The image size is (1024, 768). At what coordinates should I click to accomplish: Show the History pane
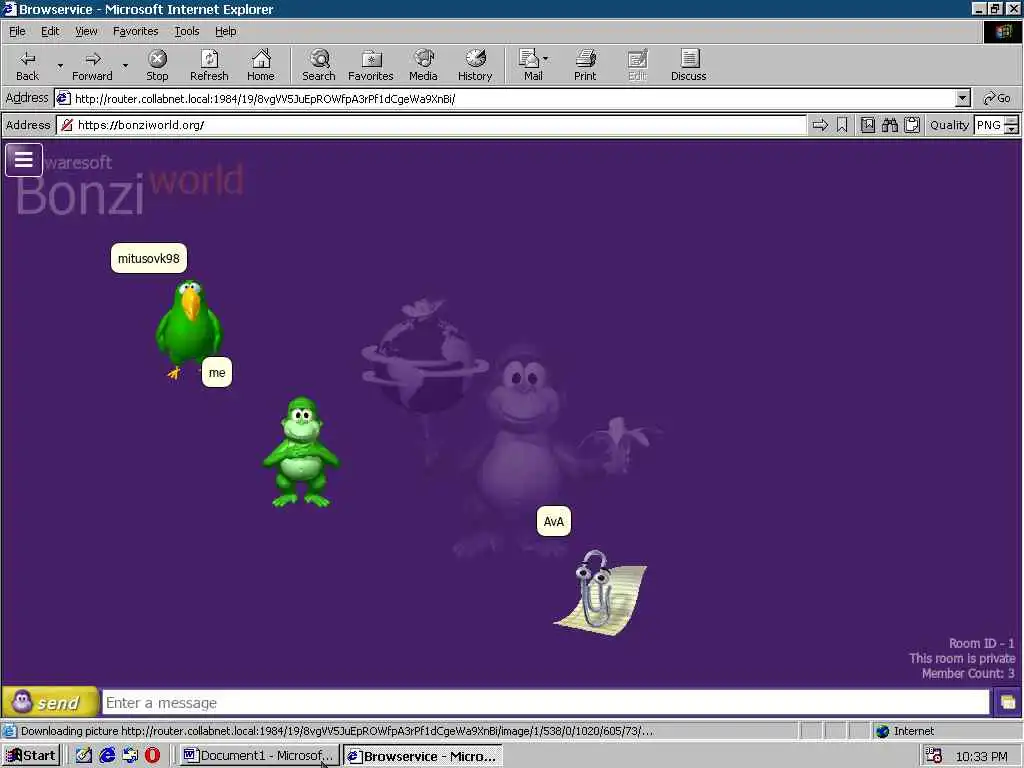click(475, 65)
